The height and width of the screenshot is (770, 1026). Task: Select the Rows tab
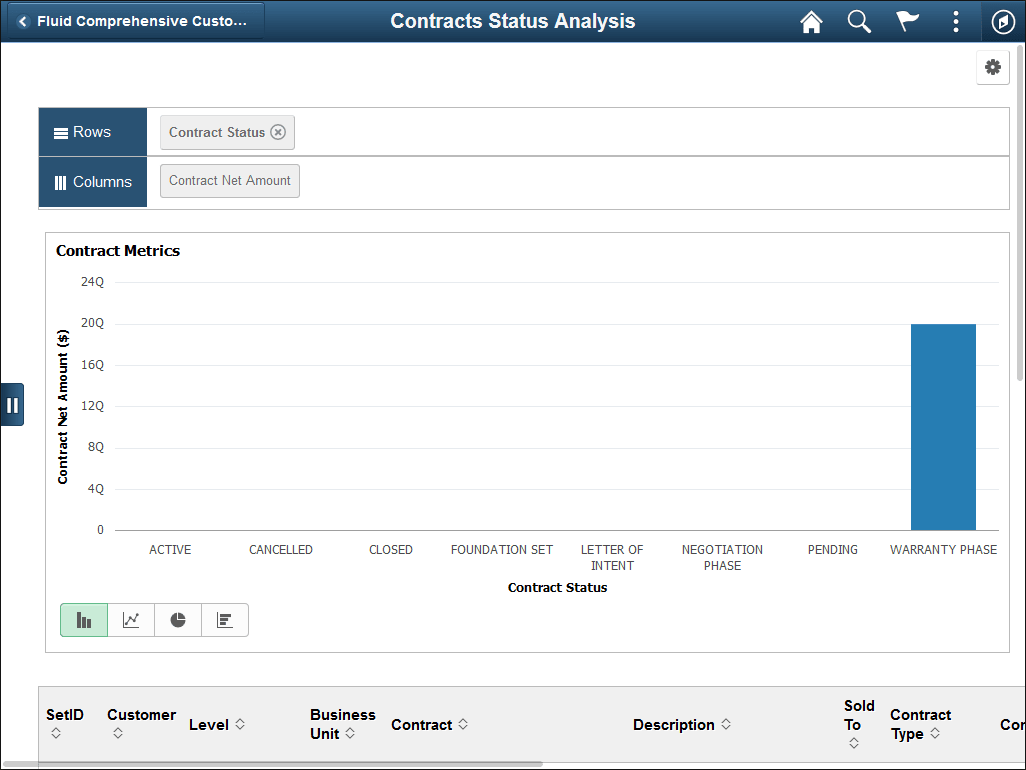pos(92,131)
